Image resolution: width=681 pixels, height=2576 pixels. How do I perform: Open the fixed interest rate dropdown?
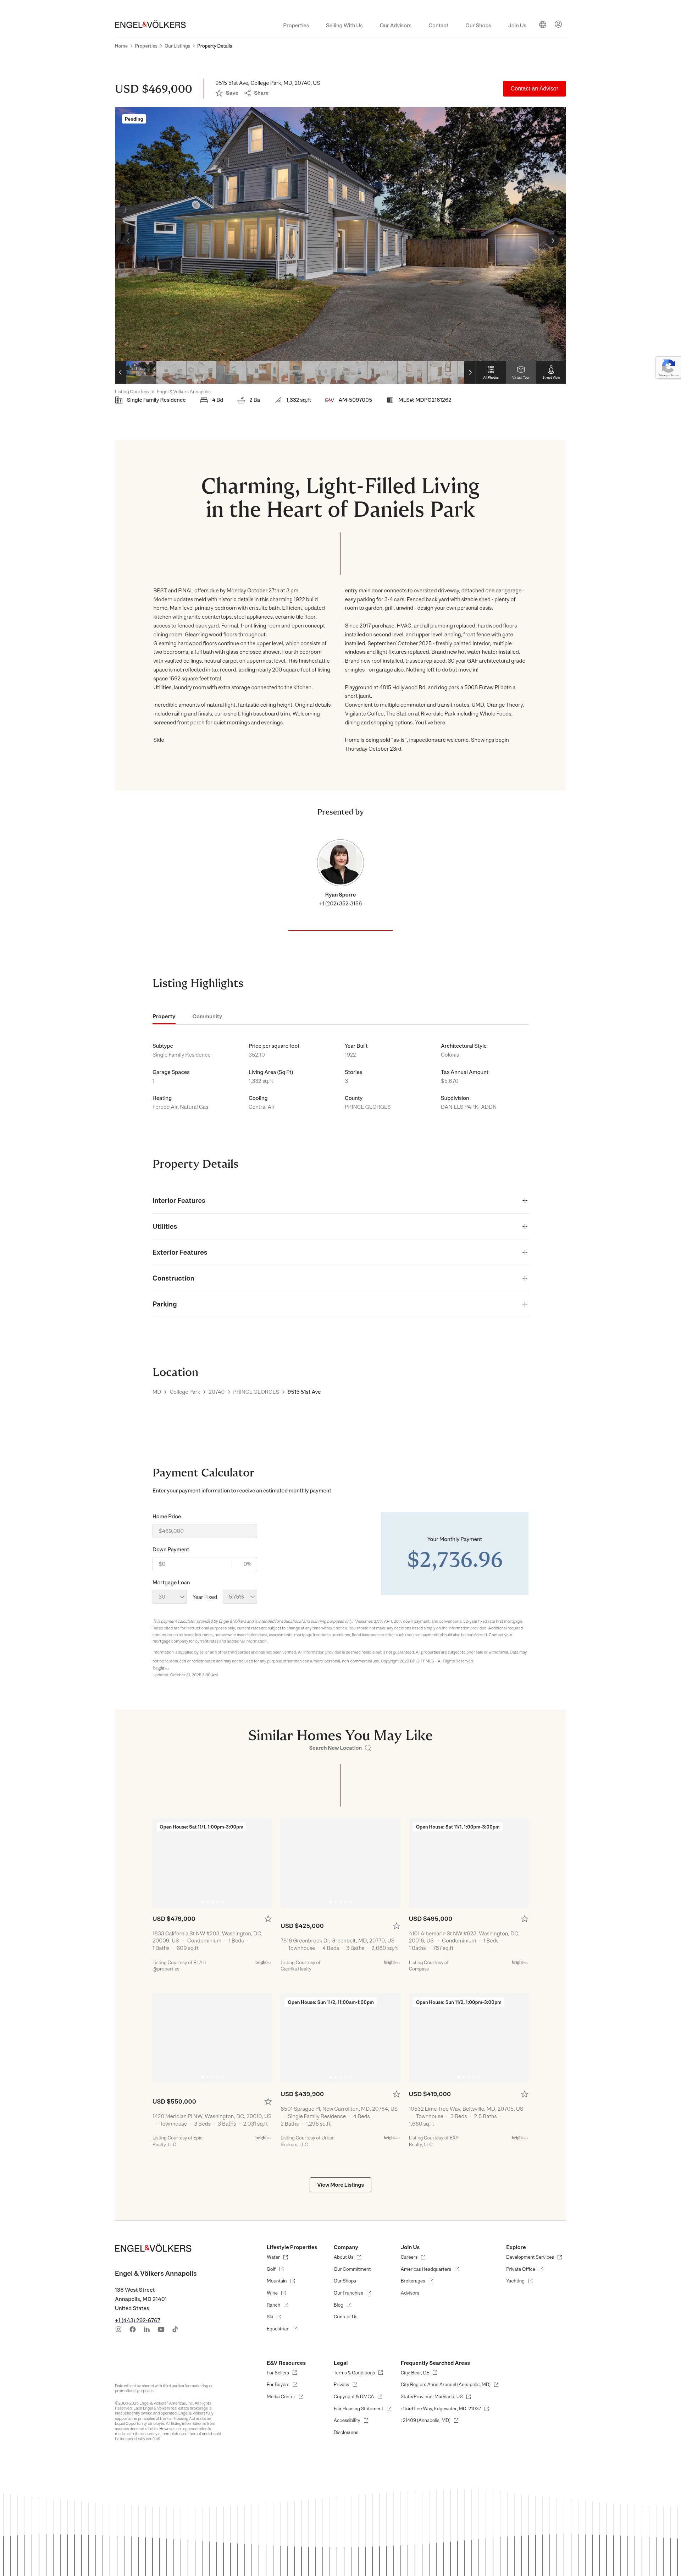point(240,1597)
